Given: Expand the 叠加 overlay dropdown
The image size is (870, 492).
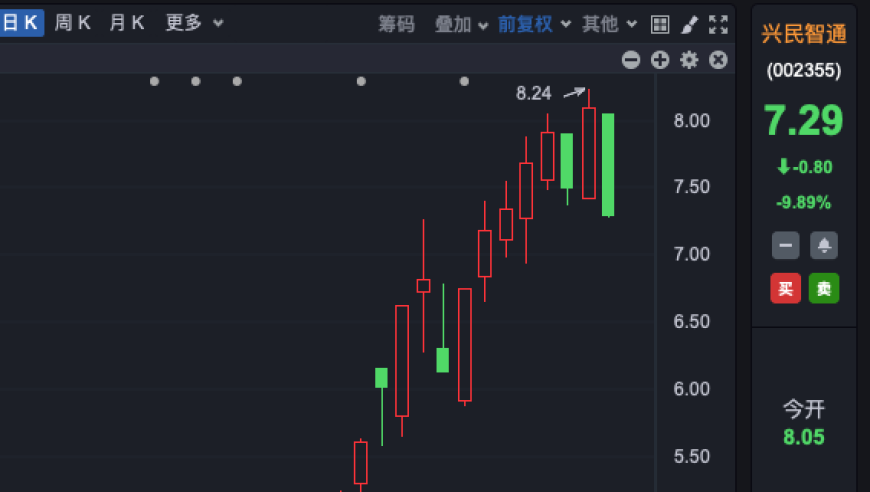Looking at the screenshot, I should [461, 24].
